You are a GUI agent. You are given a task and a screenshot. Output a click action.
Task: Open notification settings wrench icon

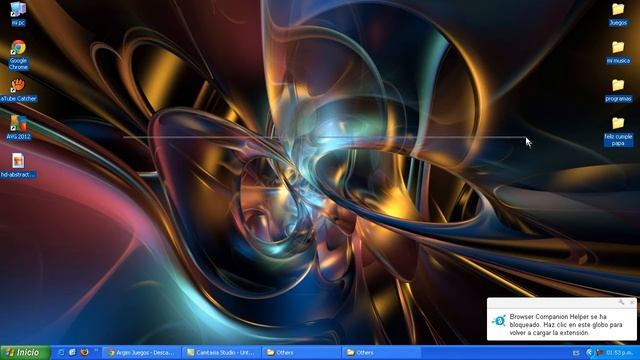tap(621, 302)
